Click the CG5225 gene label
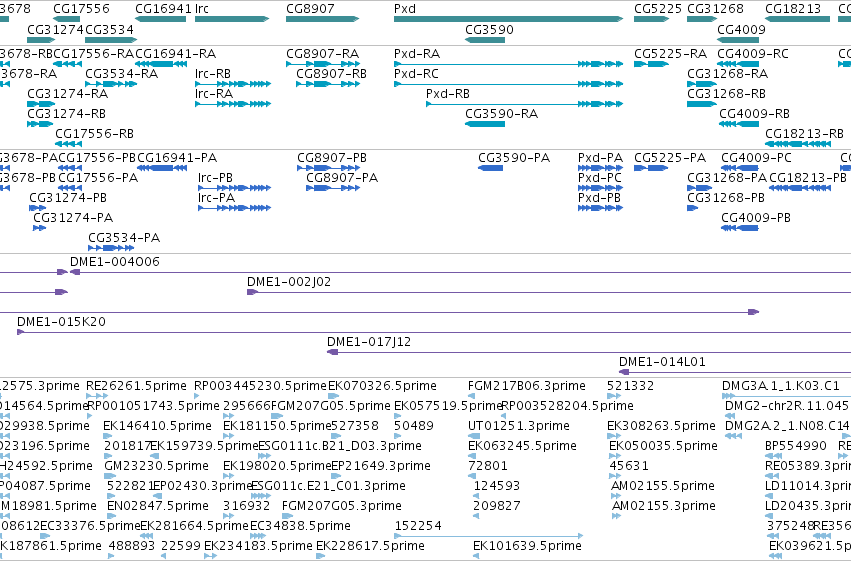This screenshot has height=561, width=851. (658, 9)
